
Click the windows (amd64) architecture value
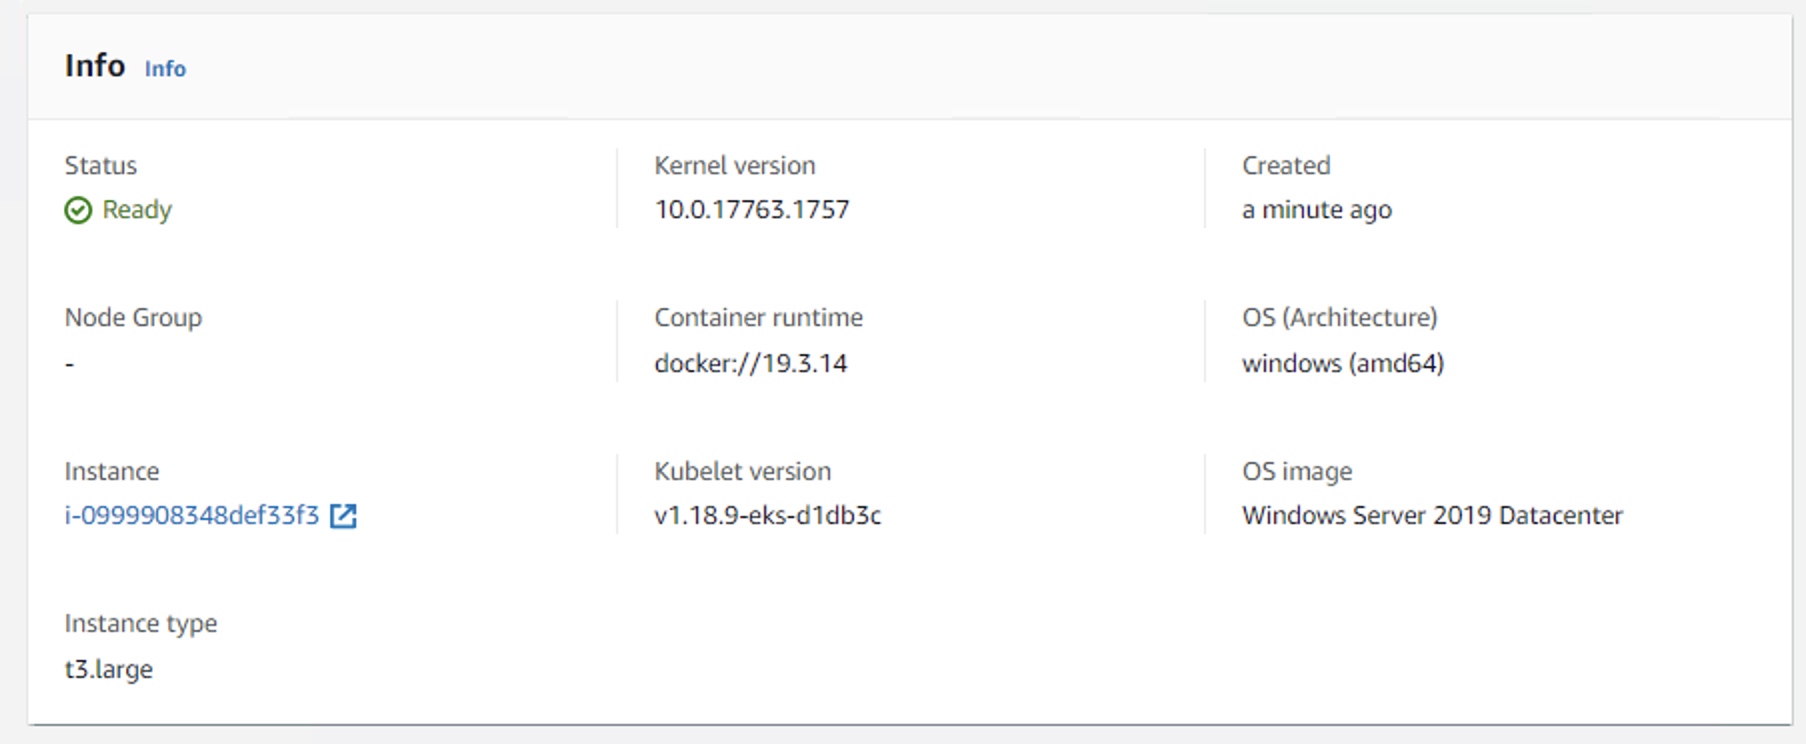1343,363
